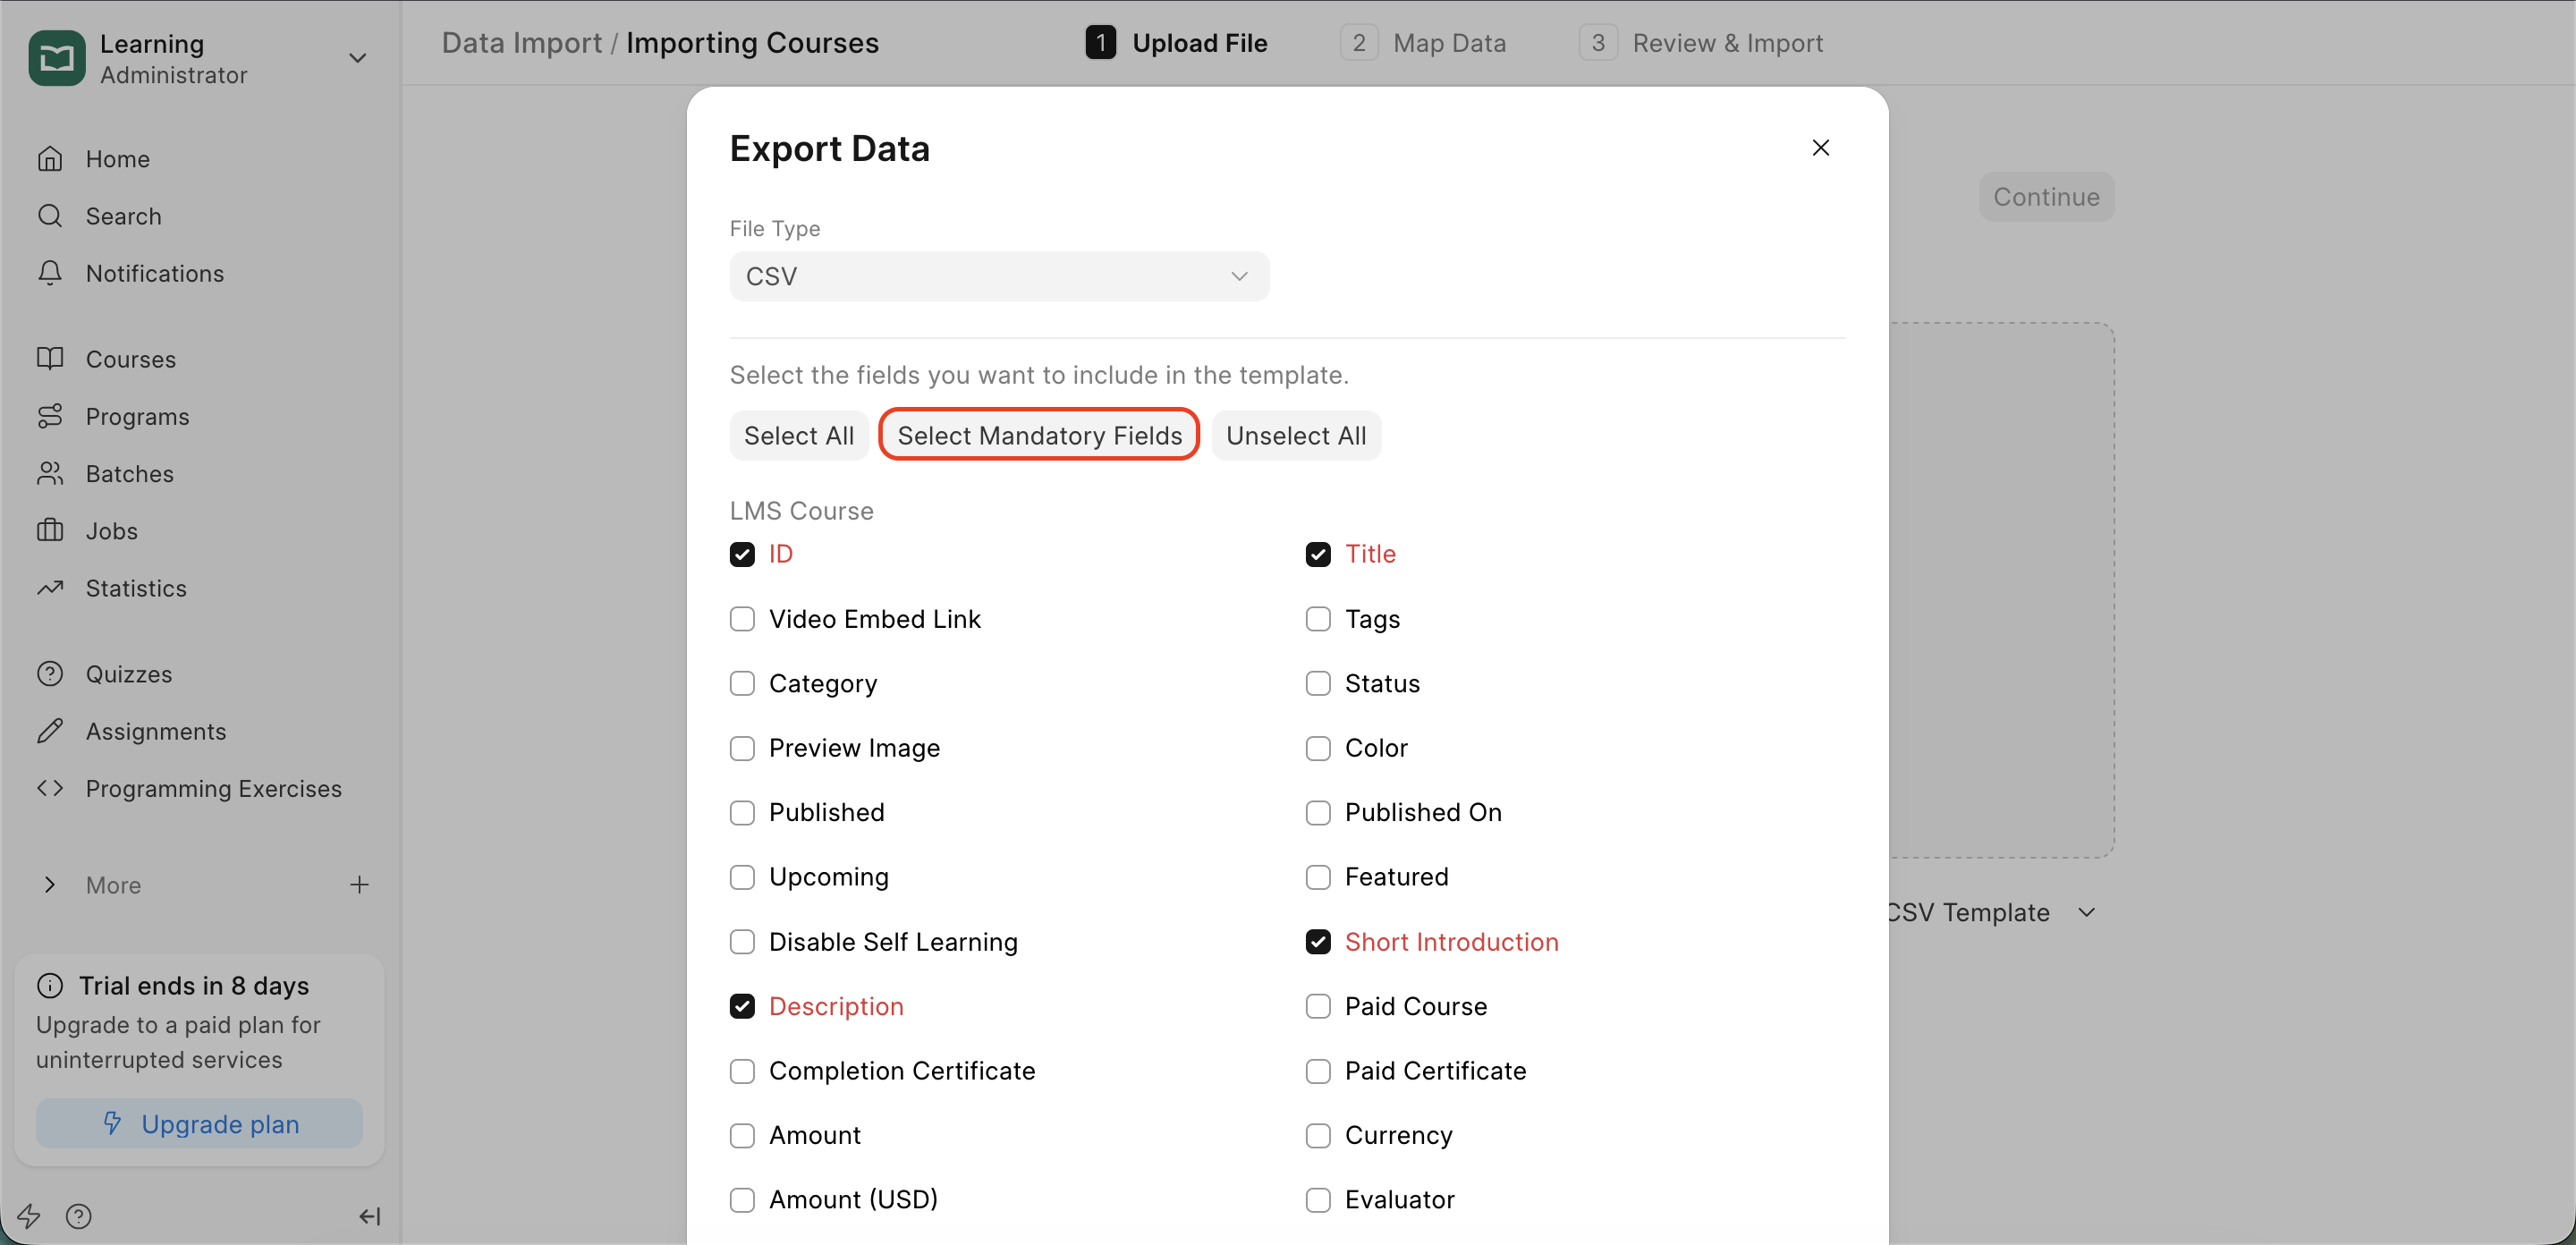Click the Home icon in sidebar
Viewport: 2576px width, 1245px height.
pos(50,159)
